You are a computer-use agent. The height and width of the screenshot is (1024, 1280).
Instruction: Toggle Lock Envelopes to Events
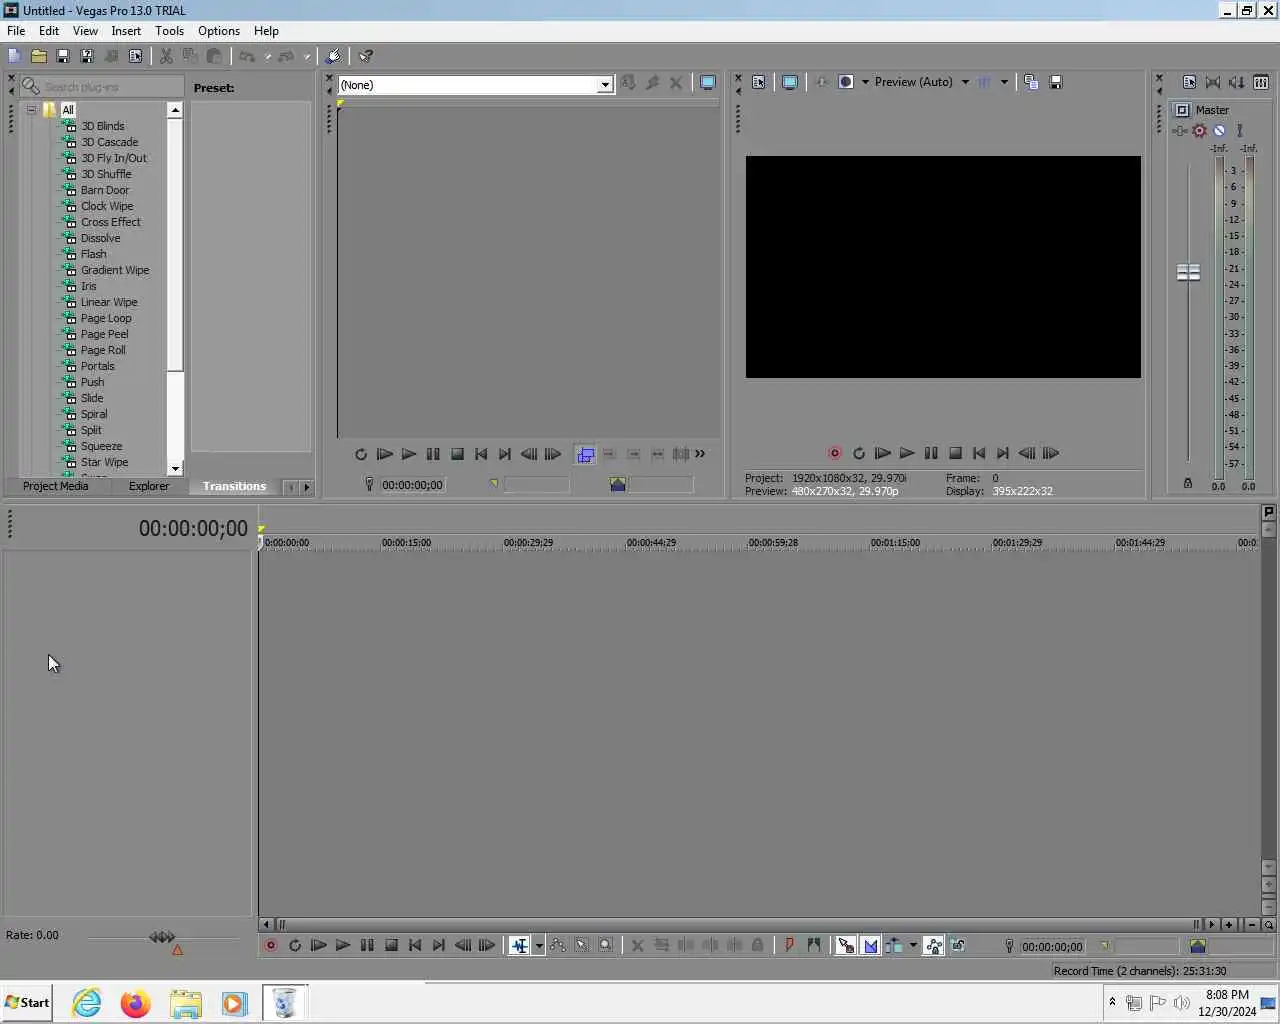tap(933, 945)
